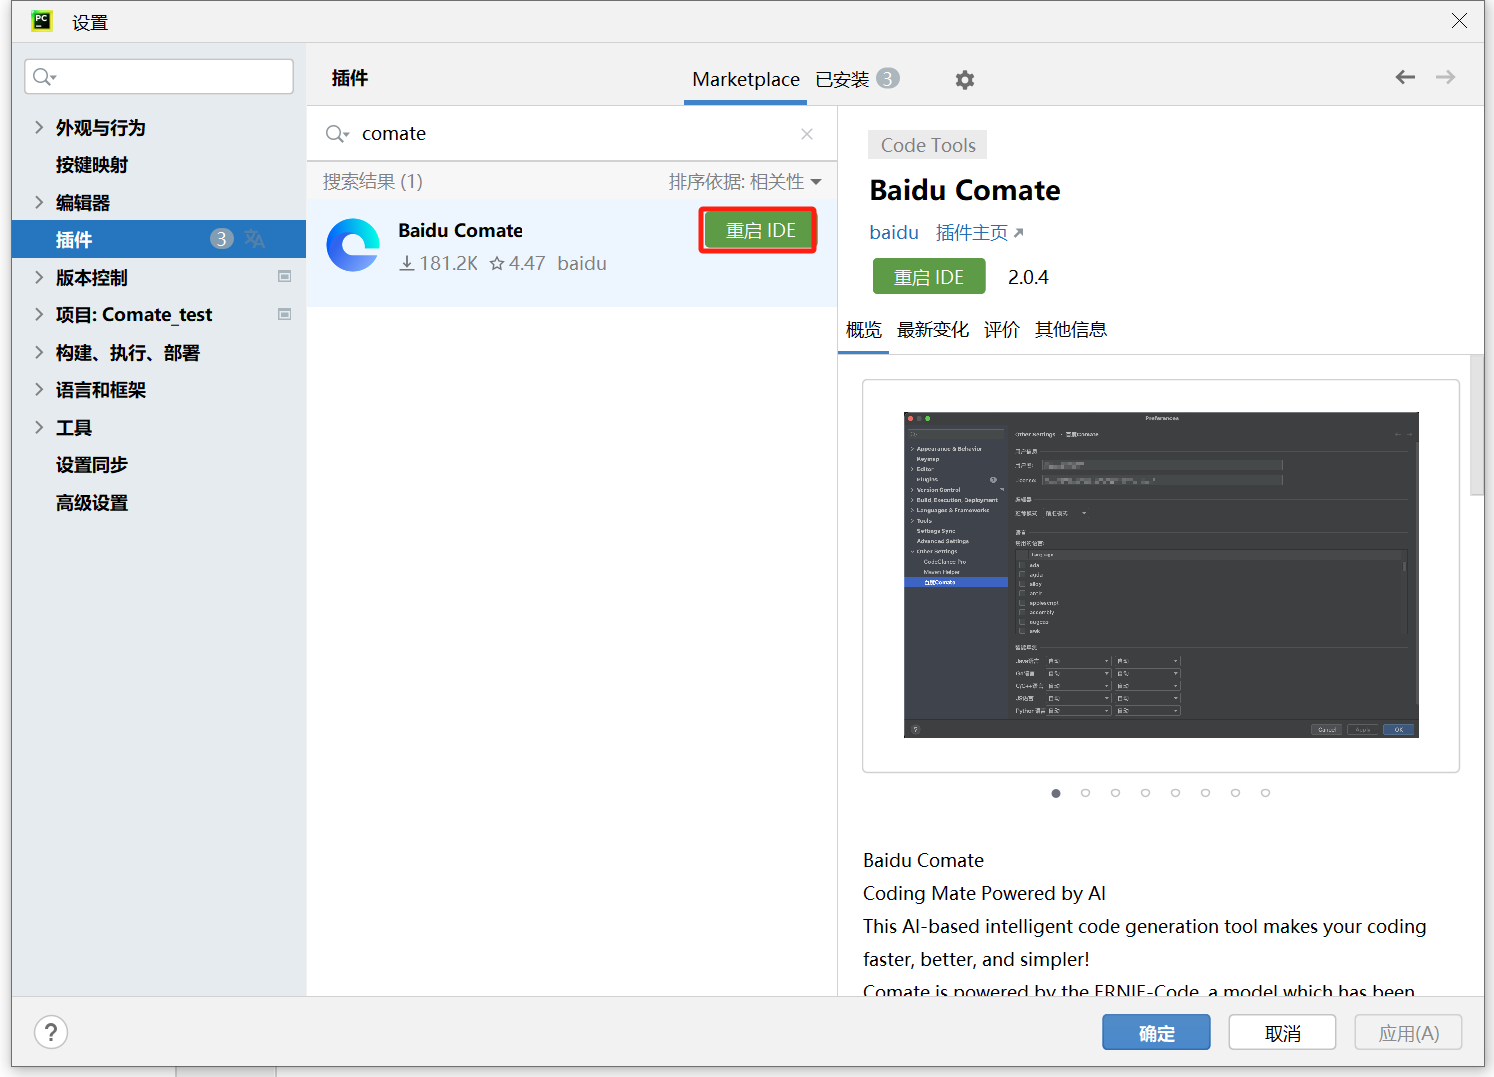Open the 其他信息 tab

coord(1071,330)
